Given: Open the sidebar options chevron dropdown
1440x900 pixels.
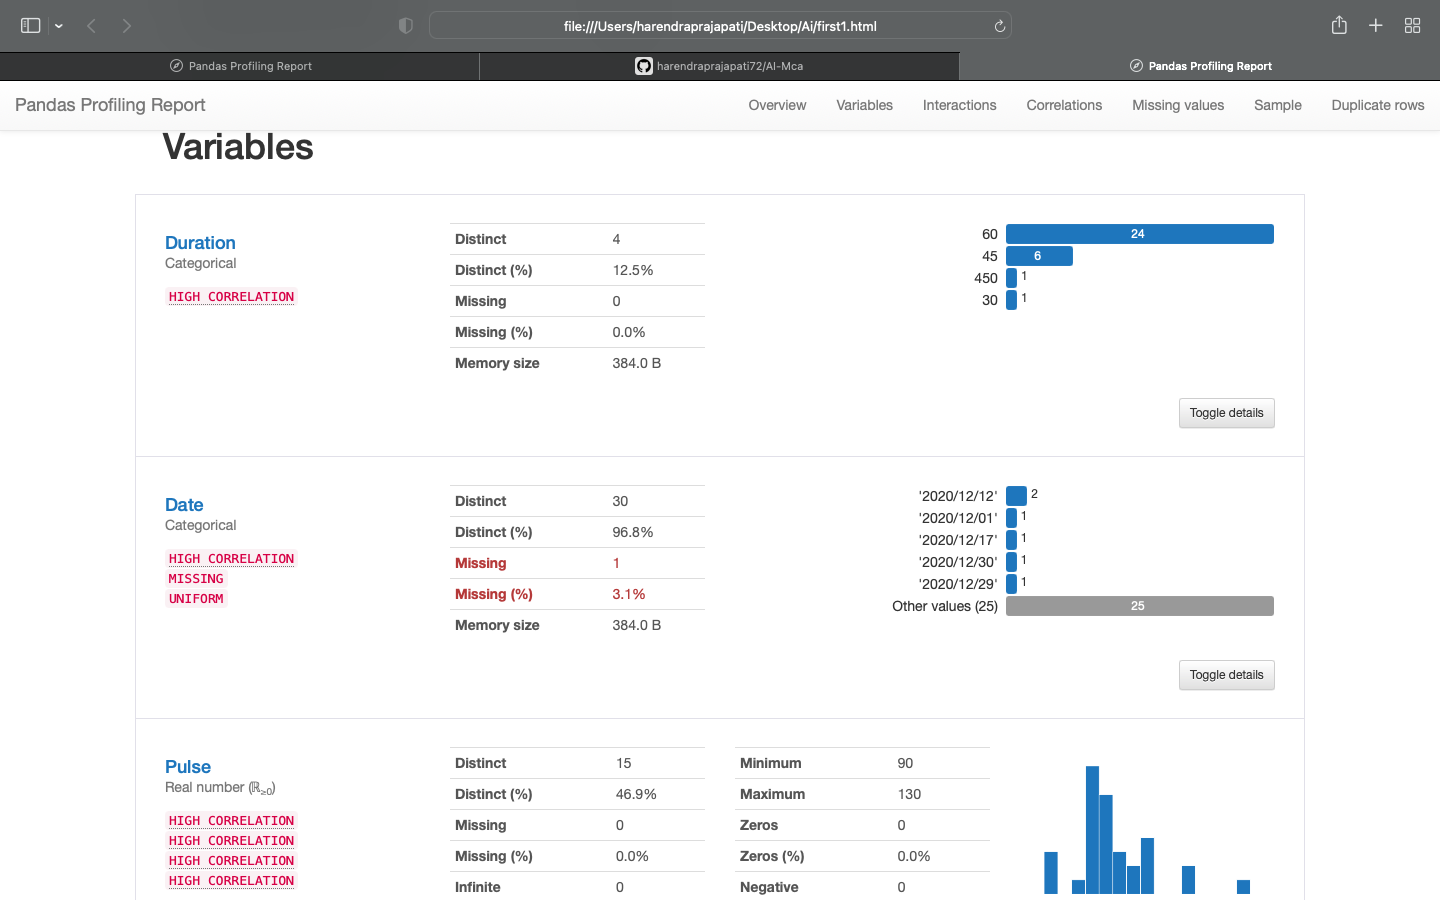Looking at the screenshot, I should coord(57,25).
